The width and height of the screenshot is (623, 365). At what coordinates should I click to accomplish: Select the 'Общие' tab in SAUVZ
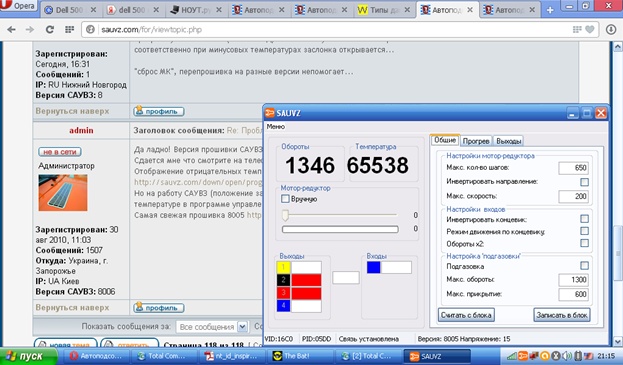[x=445, y=140]
